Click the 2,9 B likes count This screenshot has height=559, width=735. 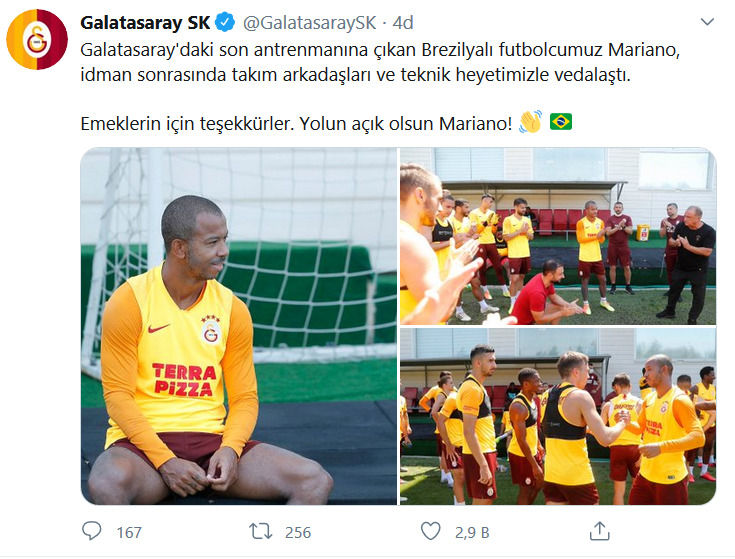click(472, 532)
